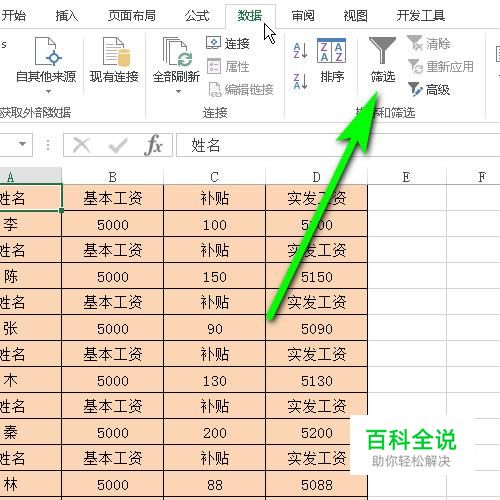This screenshot has height=500, width=500.
Task: Expand the Name Box dropdown arrow
Action: (22, 144)
